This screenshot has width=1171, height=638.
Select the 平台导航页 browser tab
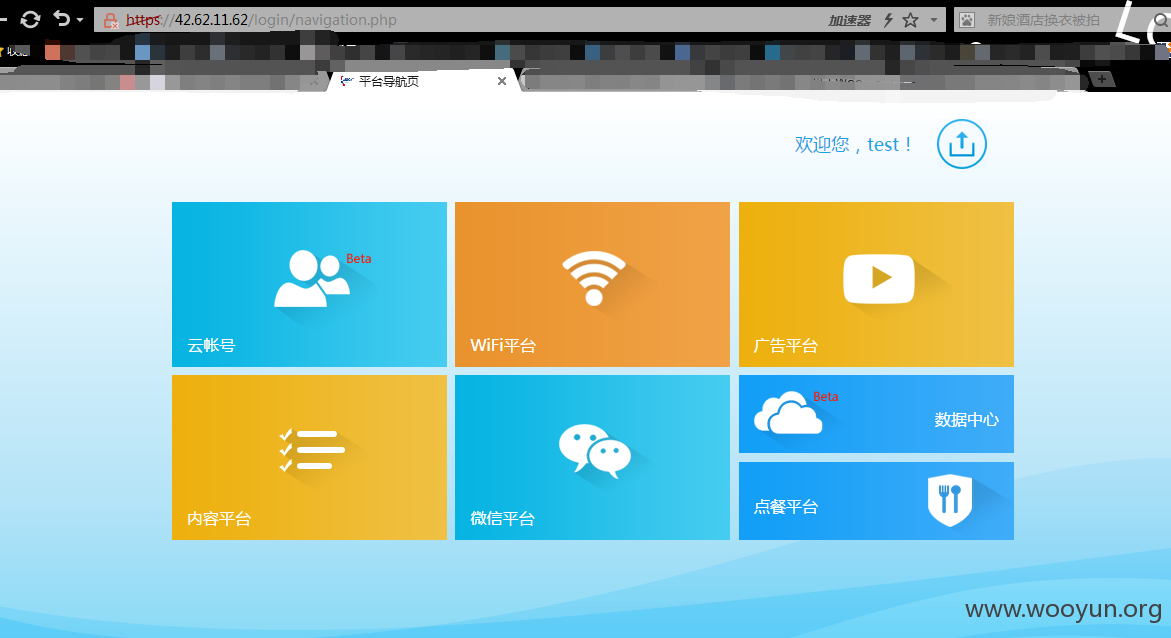point(422,81)
